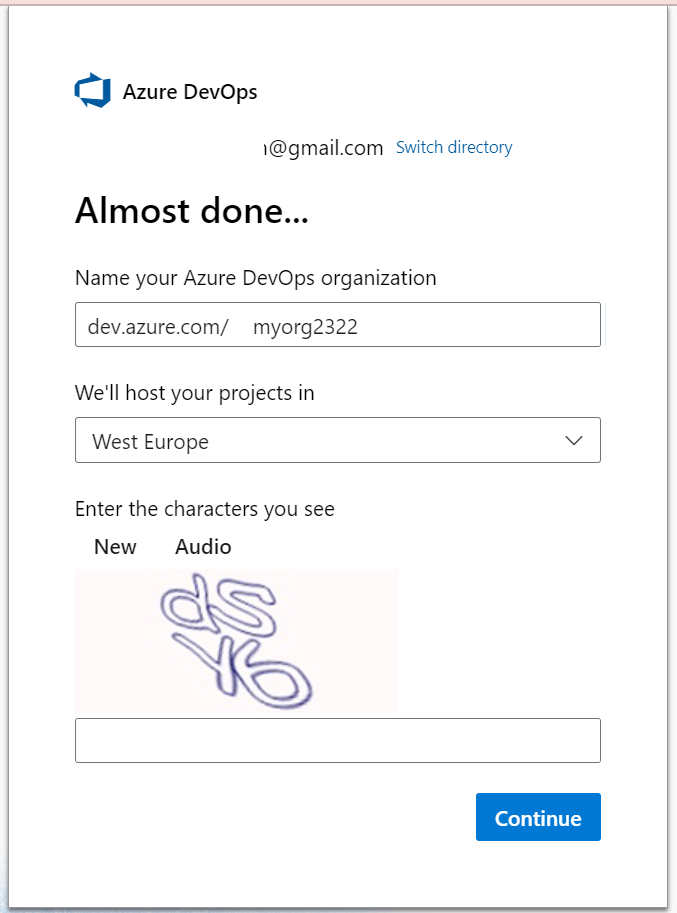Expand the hosting region chevron arrow

574,440
